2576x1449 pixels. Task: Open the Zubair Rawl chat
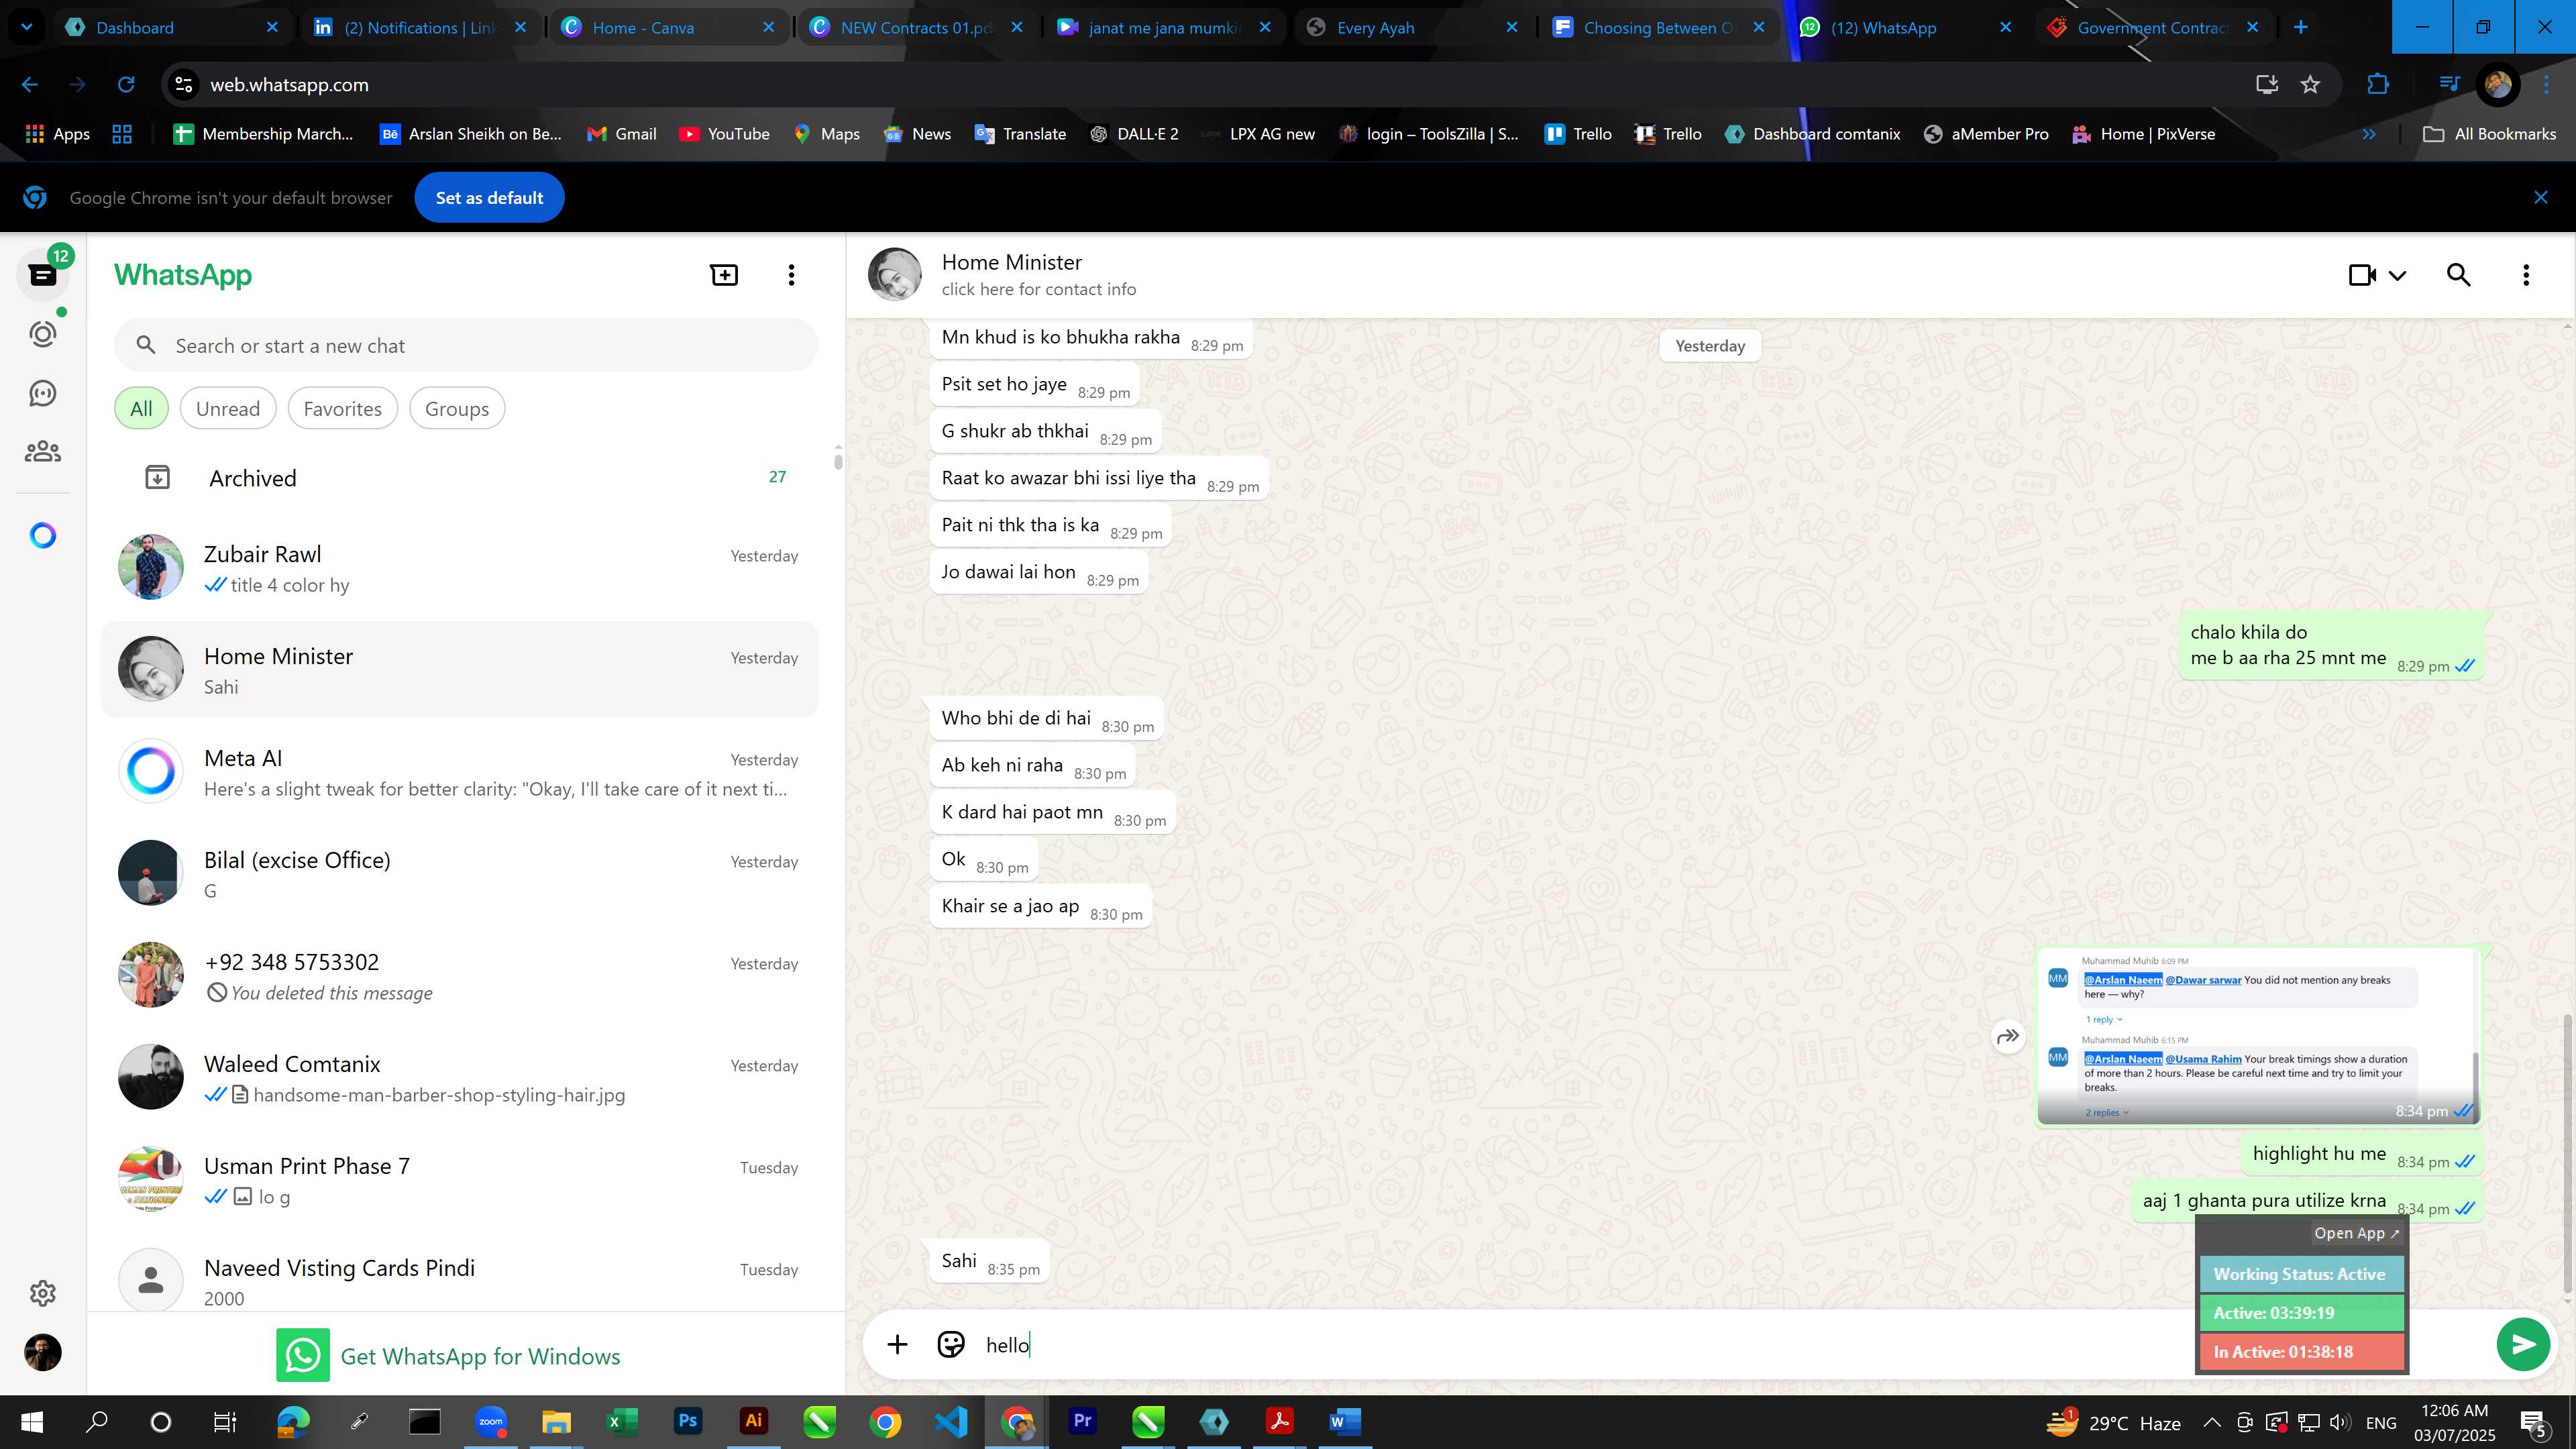point(460,568)
